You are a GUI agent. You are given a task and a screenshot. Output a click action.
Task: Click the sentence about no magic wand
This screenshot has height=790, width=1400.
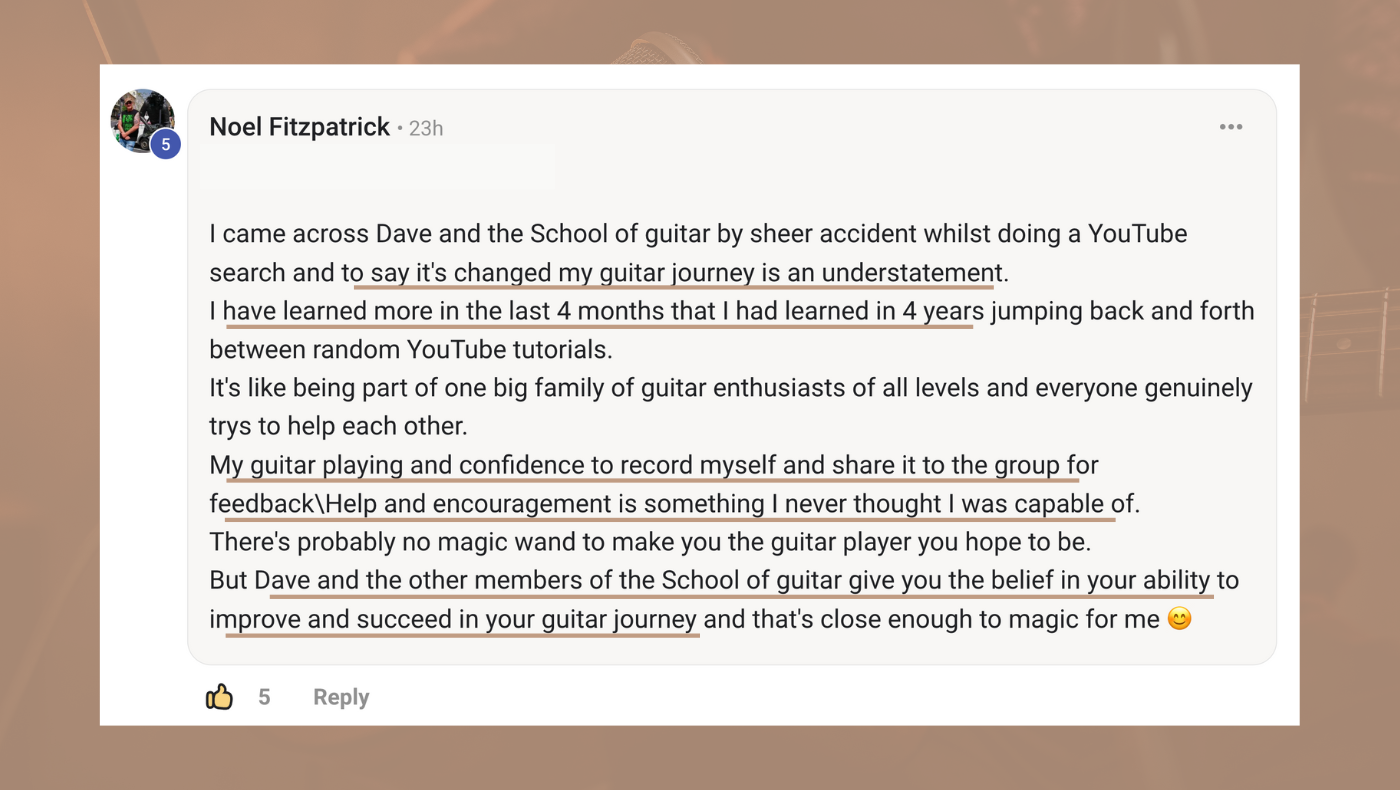(x=650, y=543)
